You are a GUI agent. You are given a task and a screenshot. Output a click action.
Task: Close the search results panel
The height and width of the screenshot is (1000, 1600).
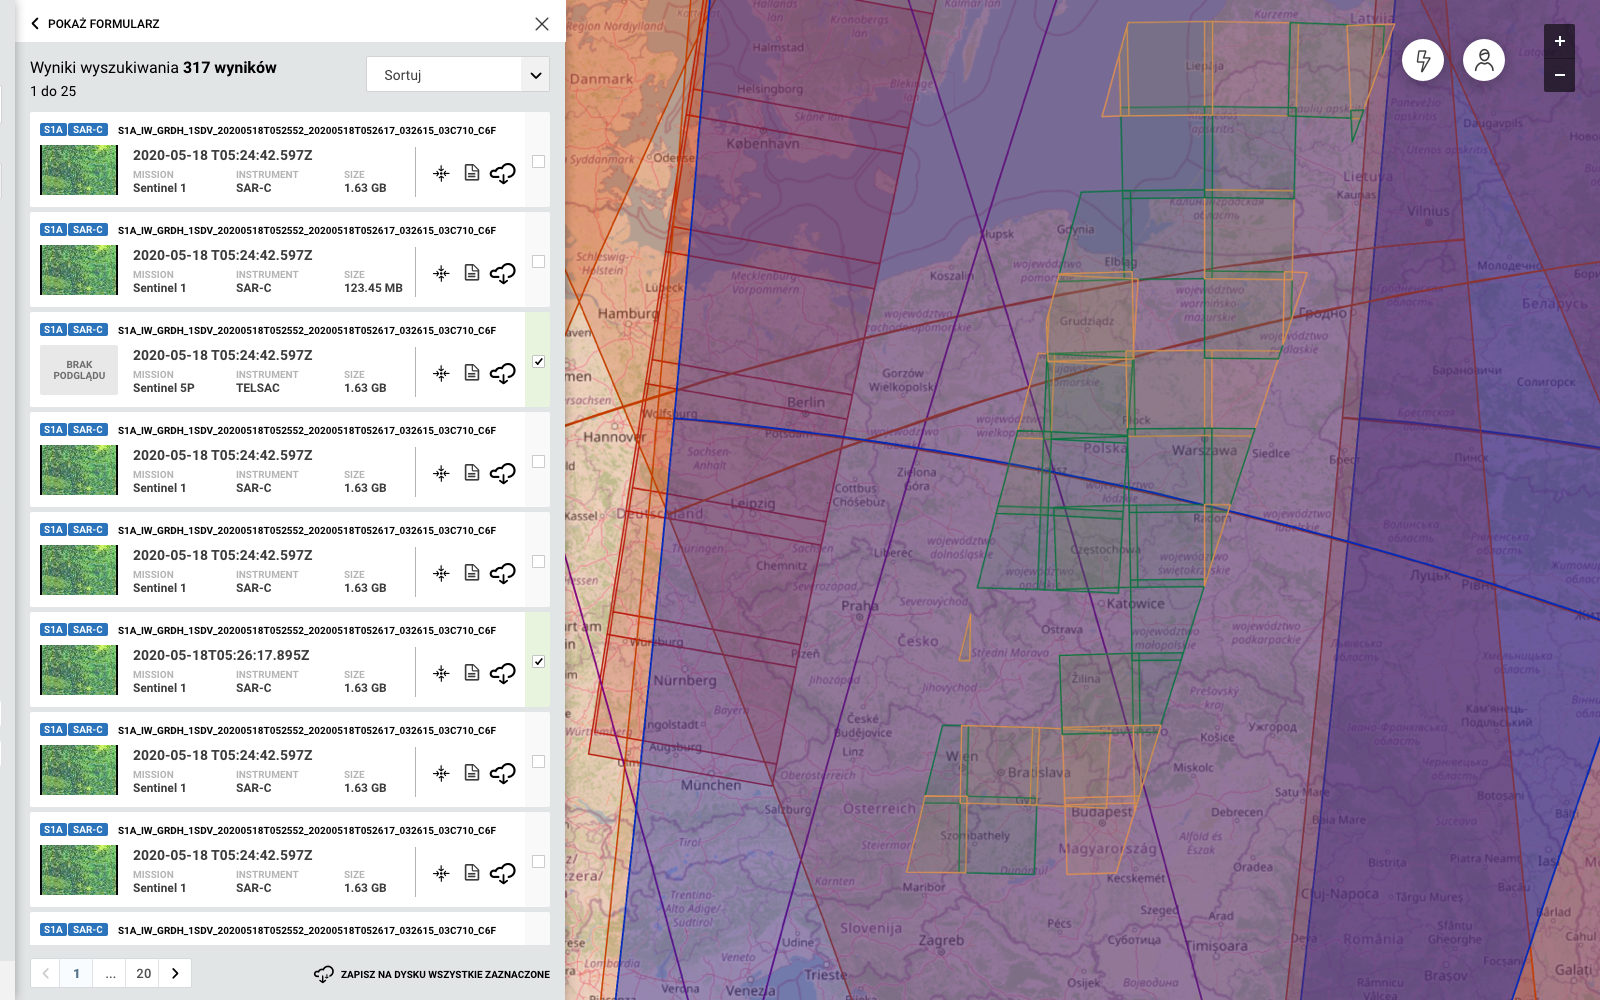pos(542,24)
